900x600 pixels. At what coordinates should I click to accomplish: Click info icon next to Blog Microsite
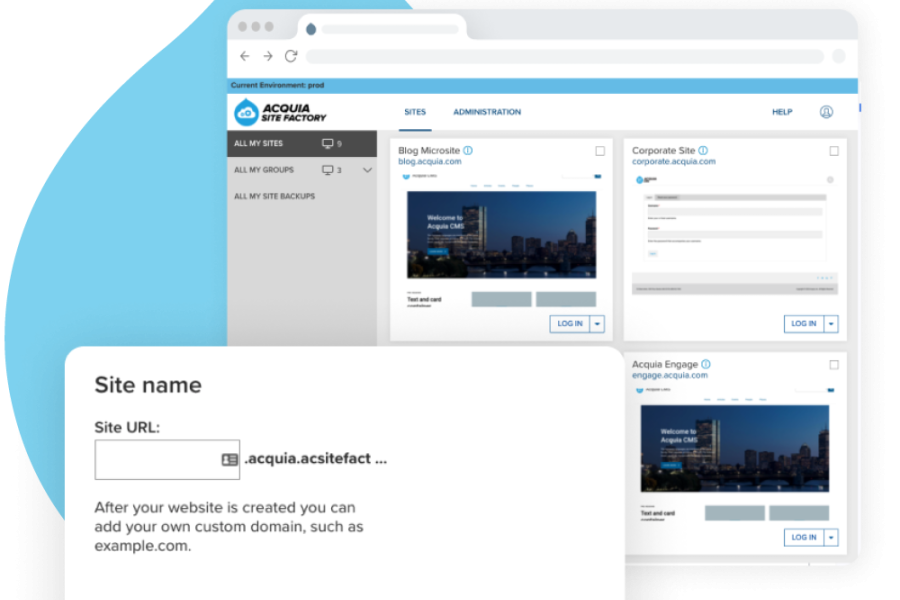point(468,151)
